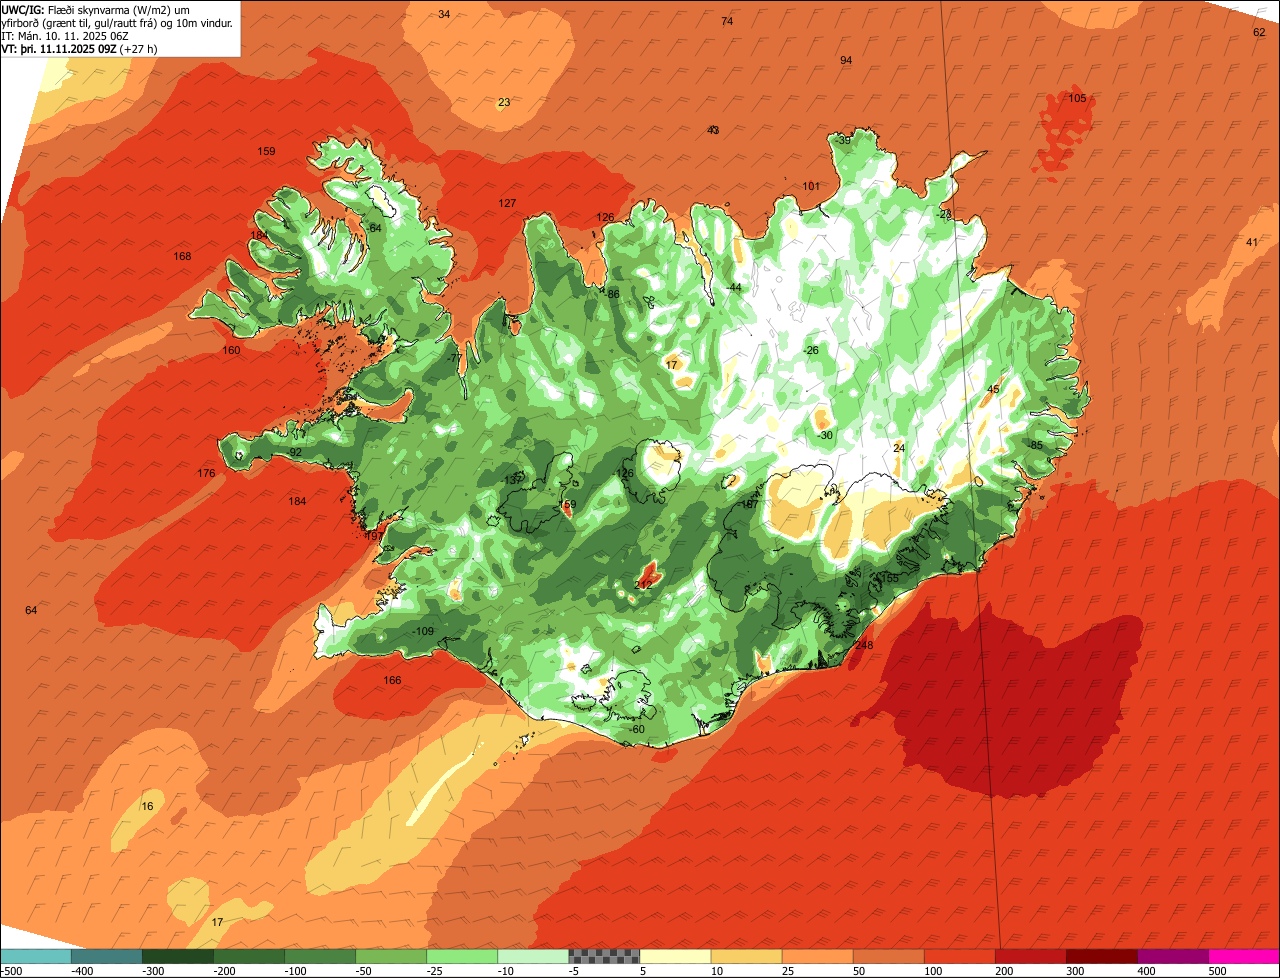
Task: Click the value 197 on the west coast
Action: [373, 537]
